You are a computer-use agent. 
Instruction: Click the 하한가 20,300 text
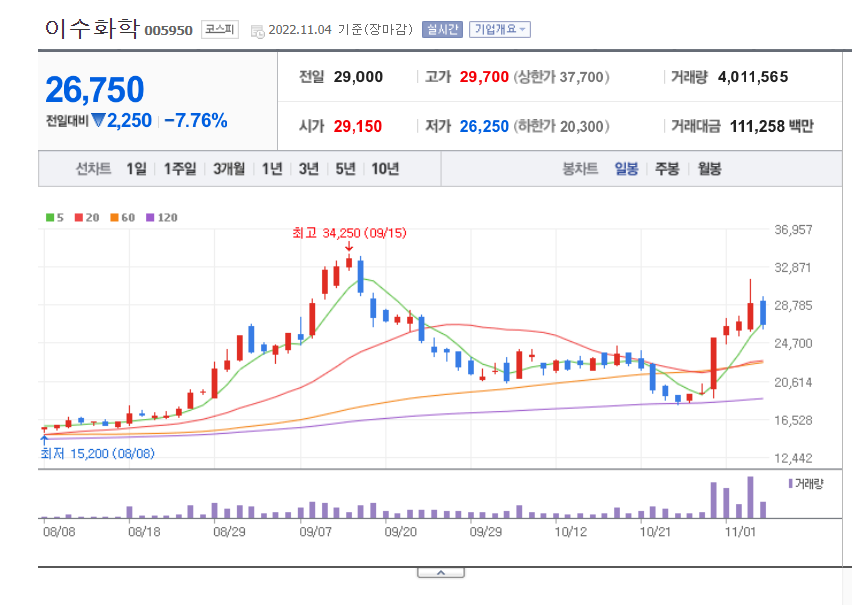561,127
